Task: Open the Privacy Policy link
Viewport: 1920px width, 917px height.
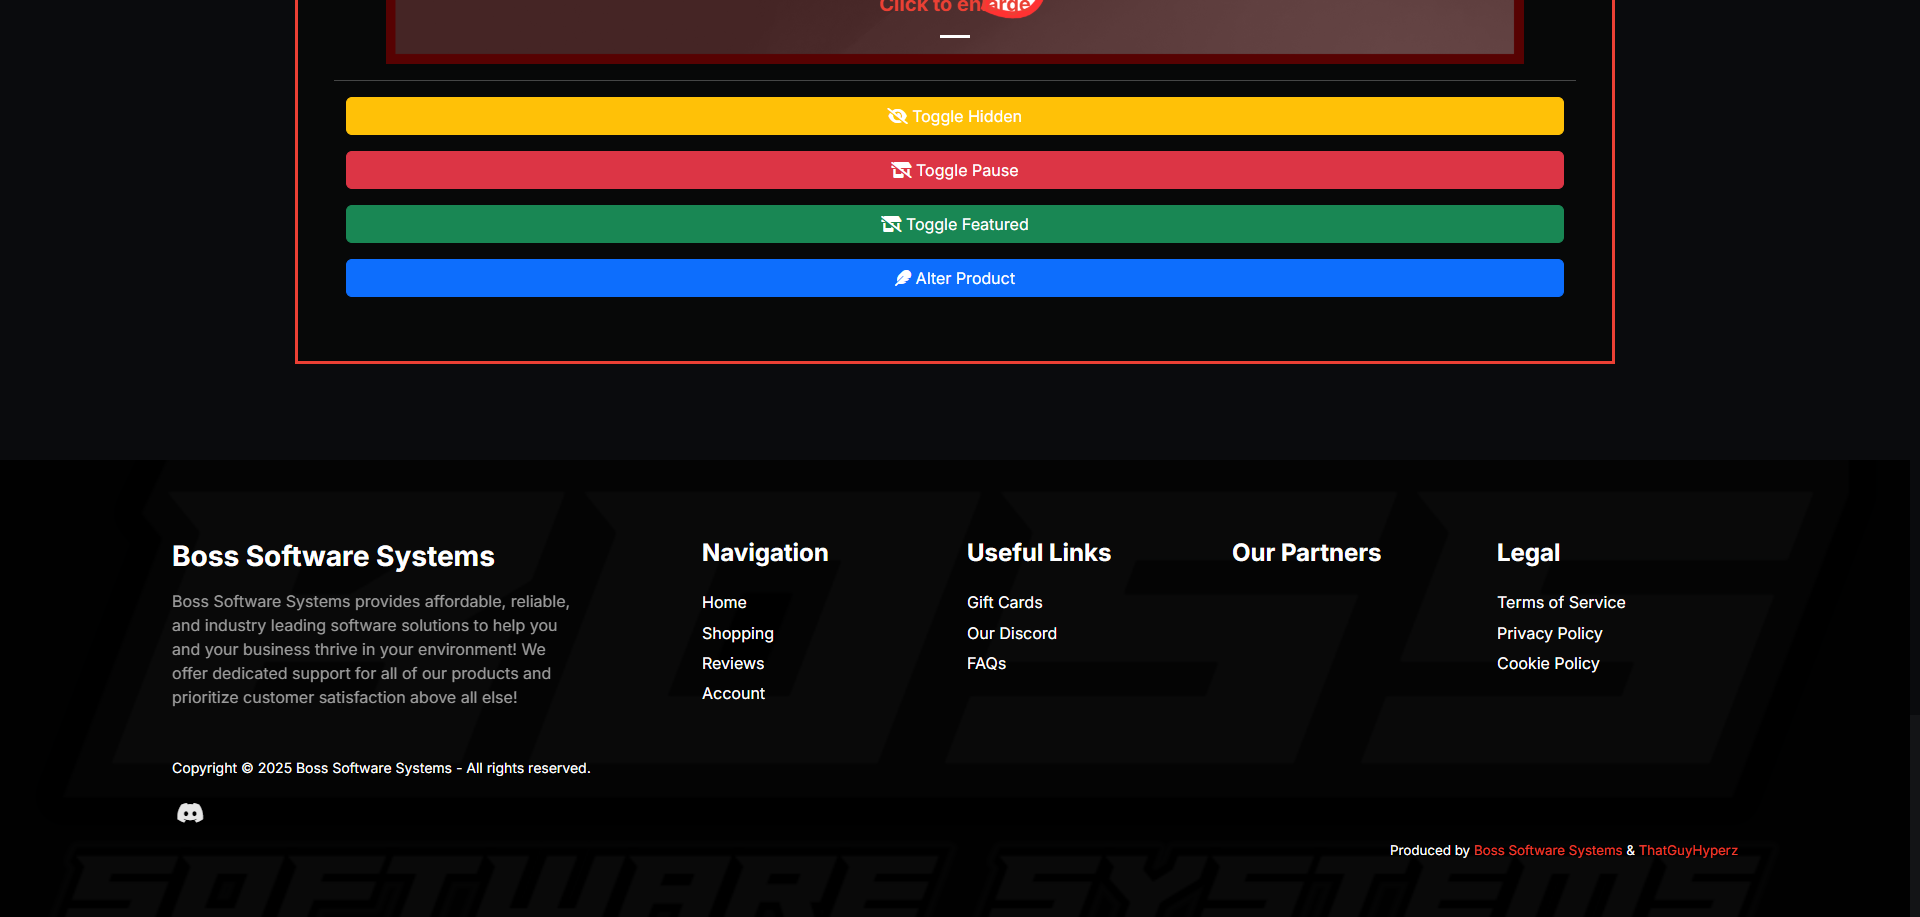Action: point(1549,633)
